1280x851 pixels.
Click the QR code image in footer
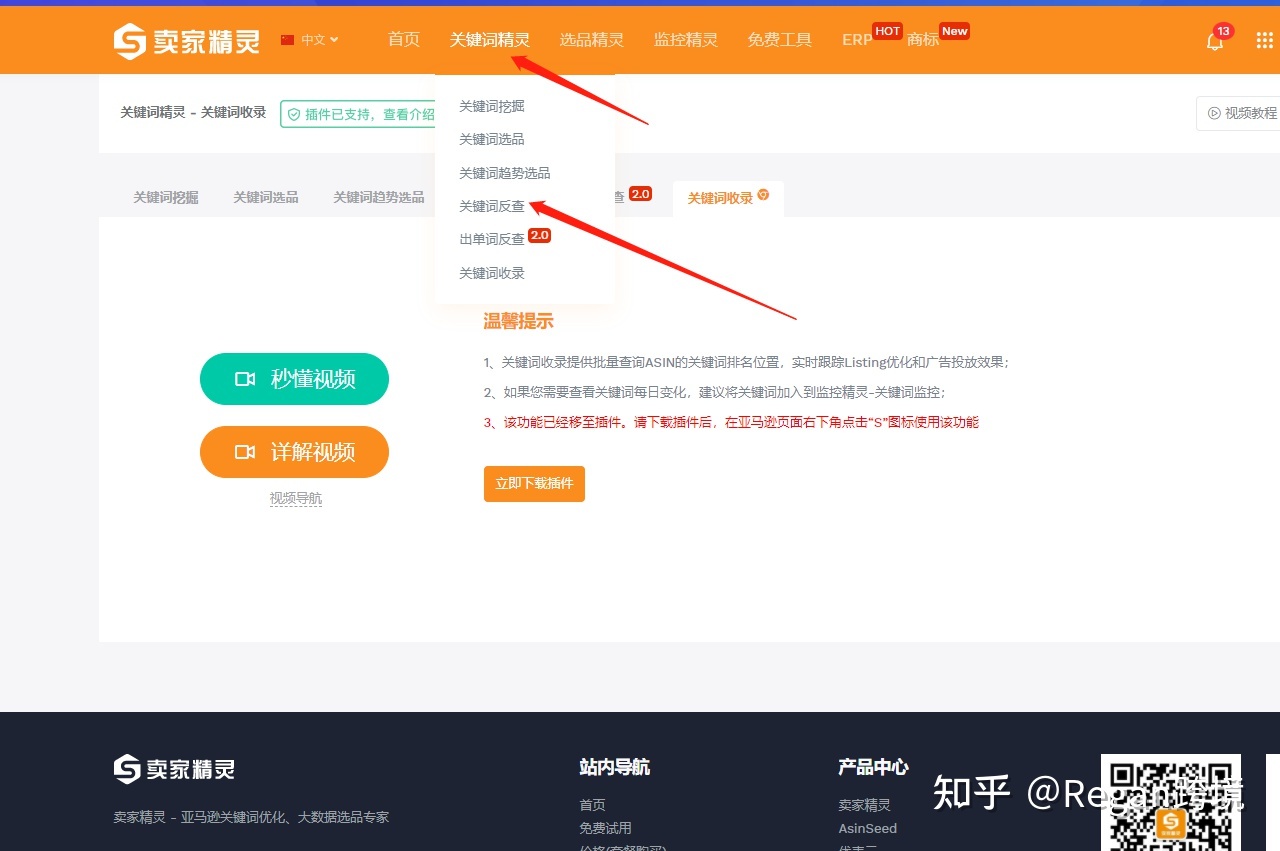1171,802
